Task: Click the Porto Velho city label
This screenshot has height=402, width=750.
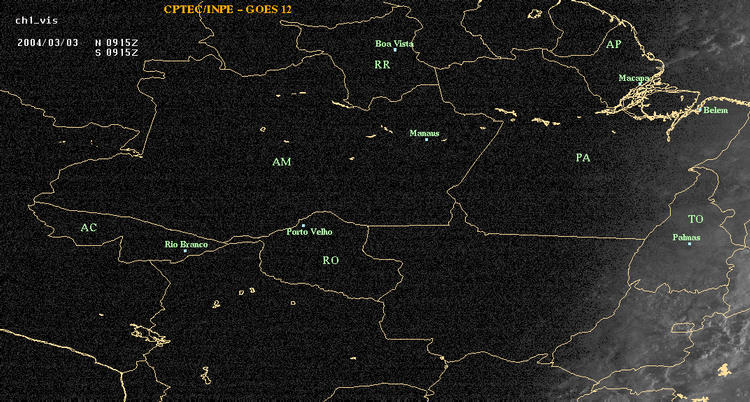Action: click(309, 232)
